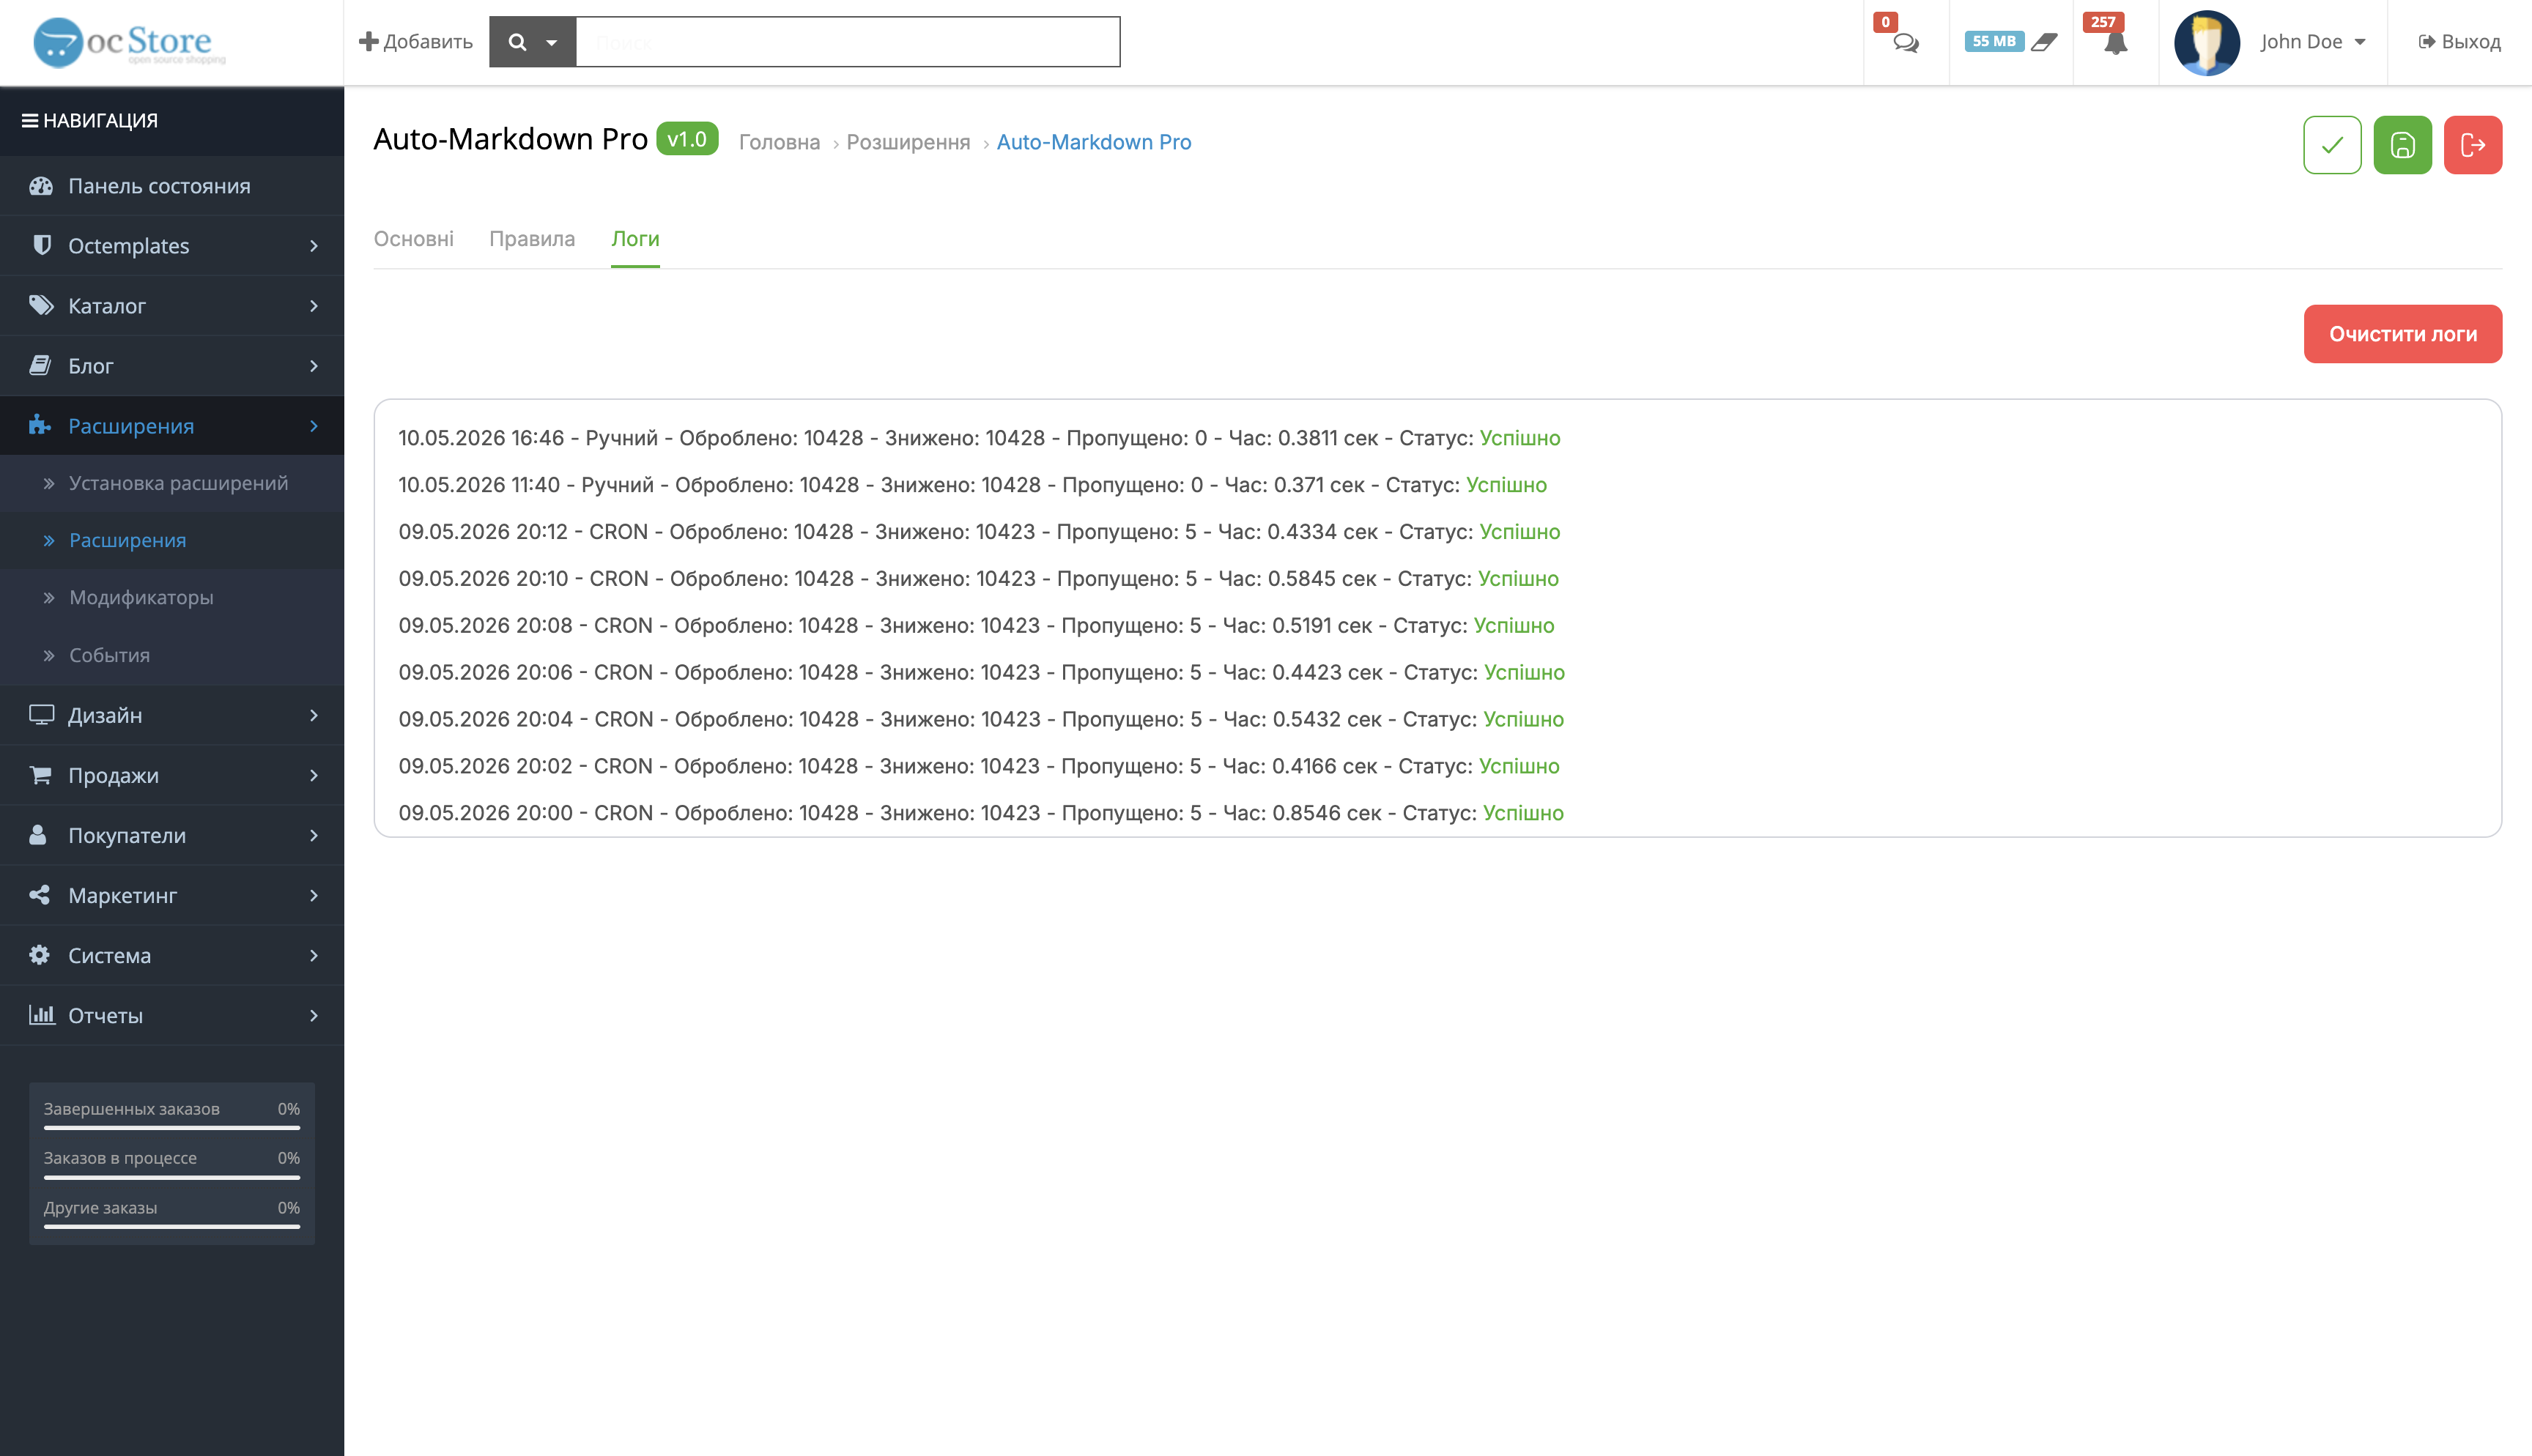Switch to the Правила tab

(x=532, y=239)
